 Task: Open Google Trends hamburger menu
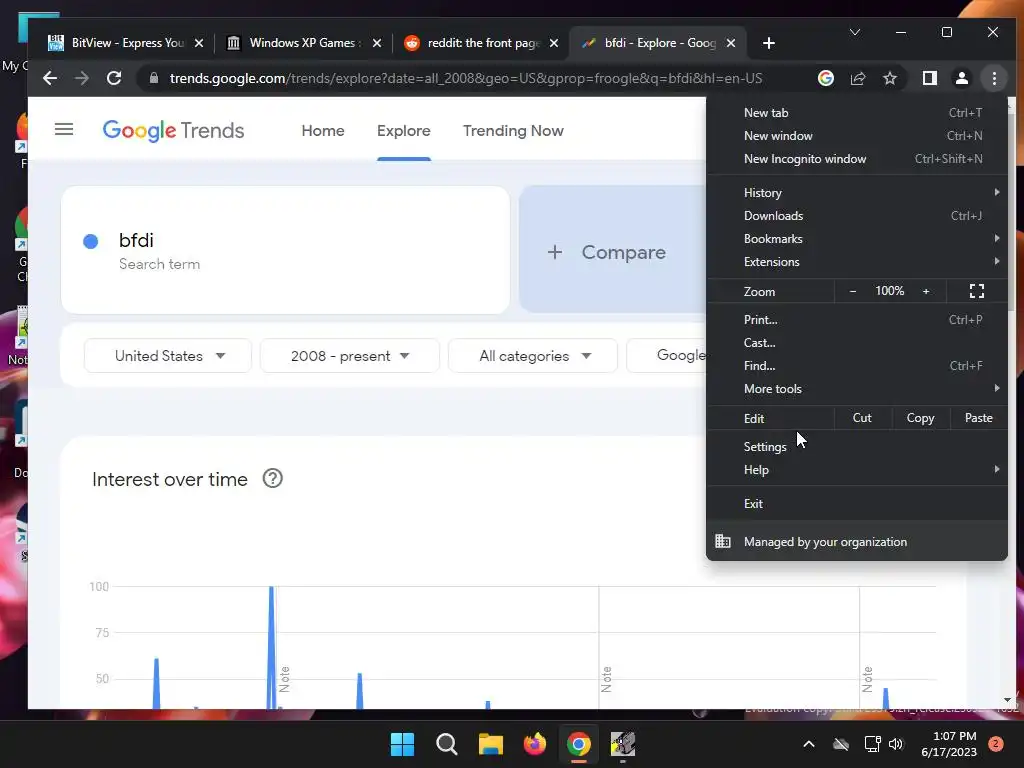pos(63,129)
